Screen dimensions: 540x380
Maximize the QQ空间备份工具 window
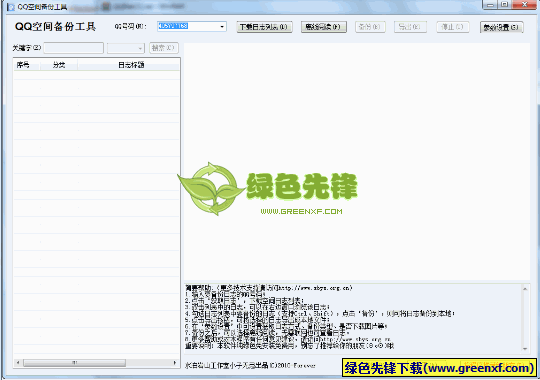505,4
